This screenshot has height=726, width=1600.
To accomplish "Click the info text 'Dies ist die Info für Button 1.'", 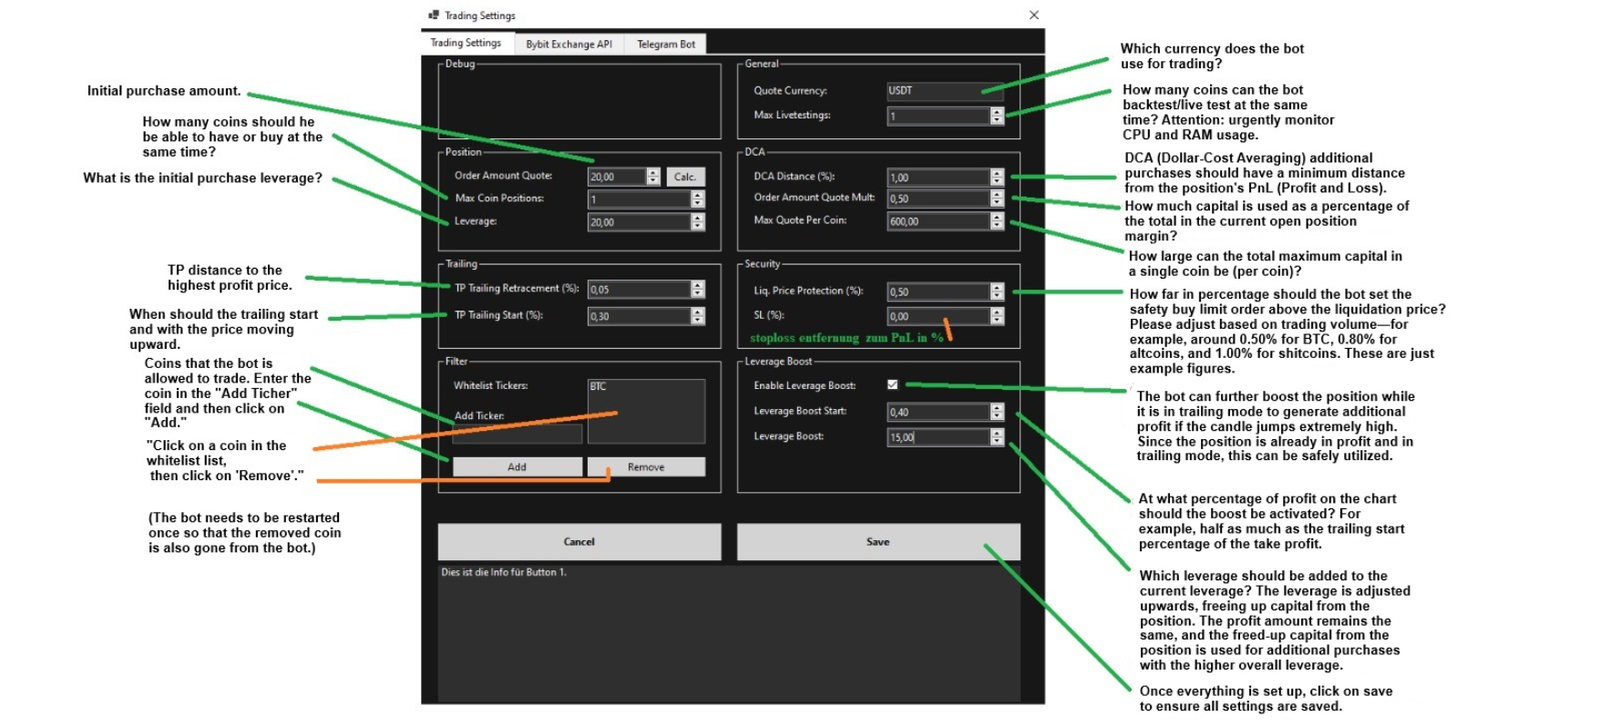I will coord(504,572).
